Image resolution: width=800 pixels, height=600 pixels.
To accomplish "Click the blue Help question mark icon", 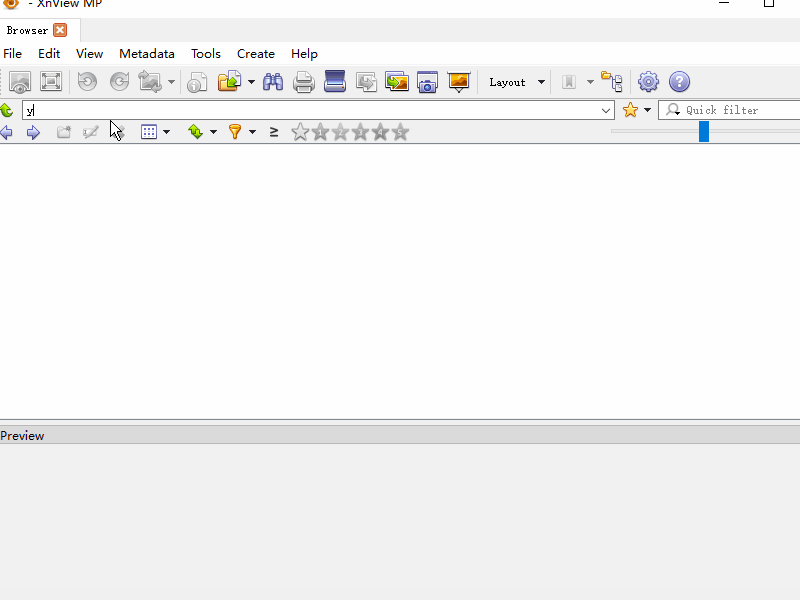I will (x=680, y=82).
